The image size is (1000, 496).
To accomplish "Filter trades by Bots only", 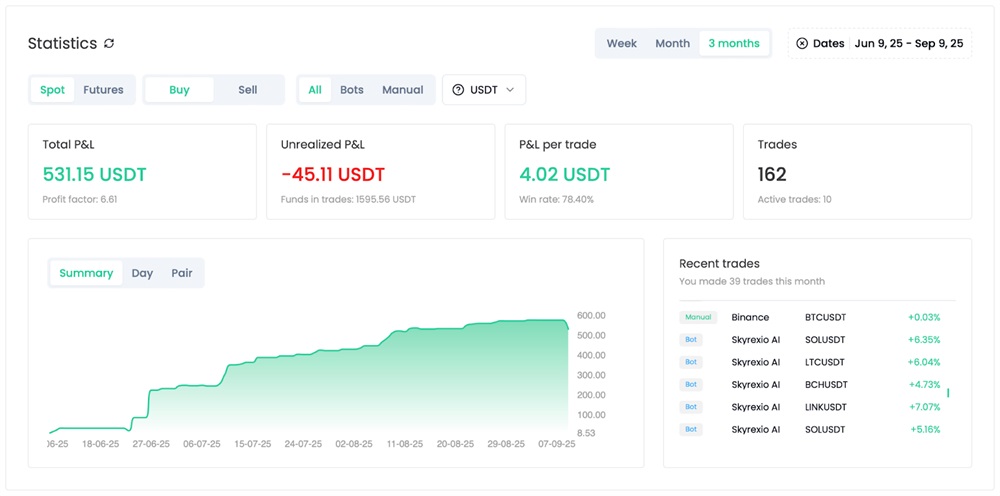I will coord(351,90).
